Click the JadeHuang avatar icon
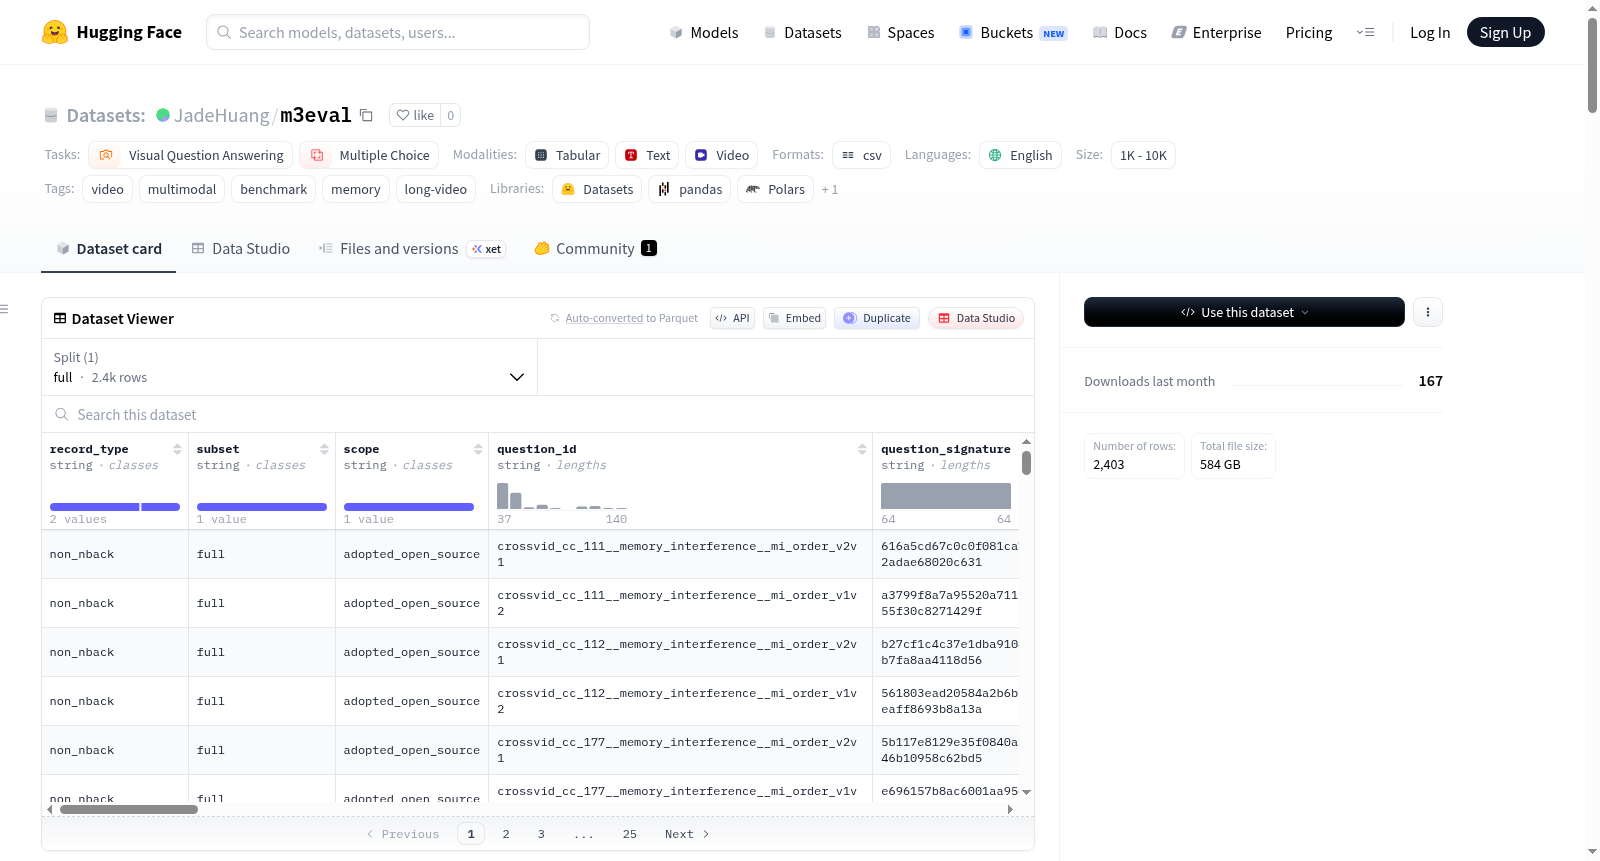The image size is (1600, 861). coord(163,115)
